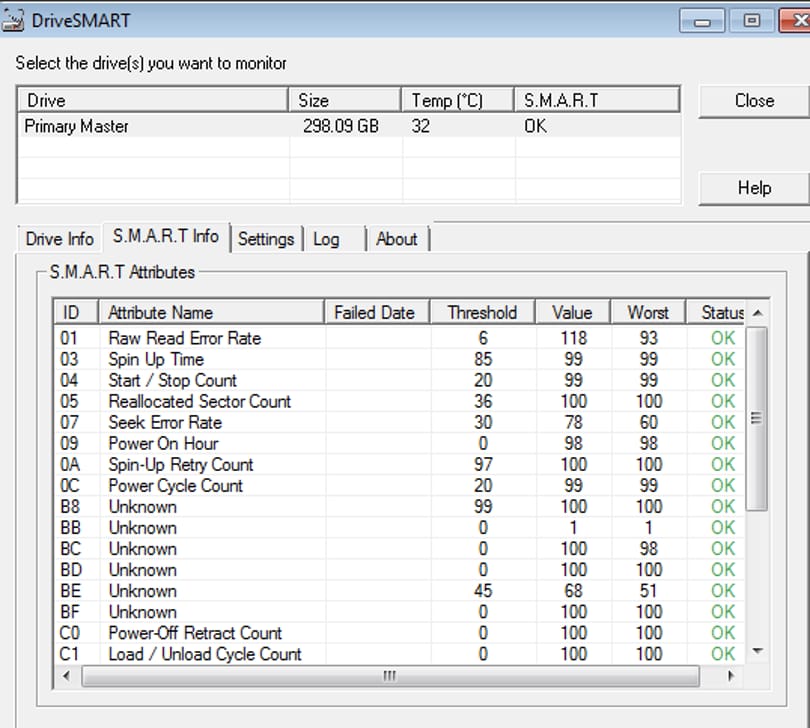Minimize the DriveSMART window
The width and height of the screenshot is (810, 728).
click(x=702, y=21)
